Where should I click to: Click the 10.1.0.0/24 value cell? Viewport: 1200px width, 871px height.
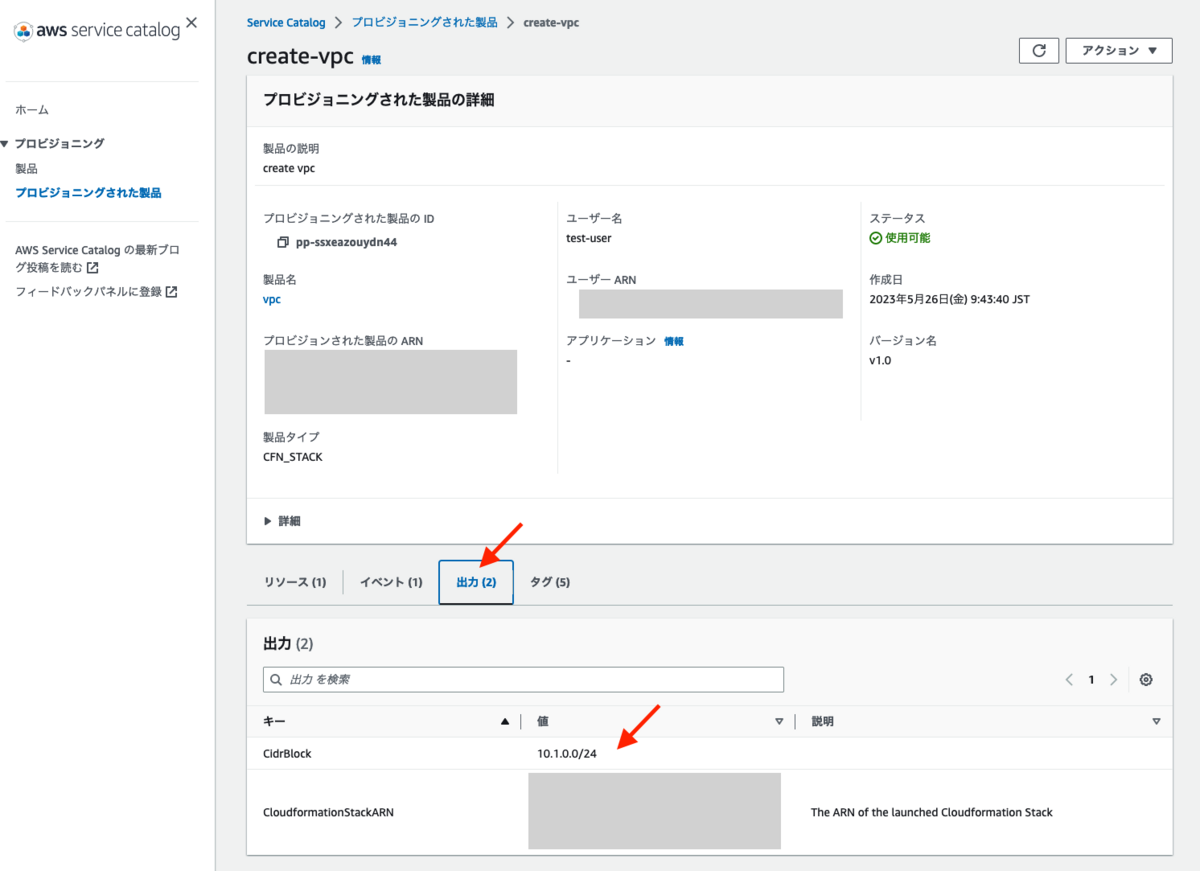click(568, 754)
